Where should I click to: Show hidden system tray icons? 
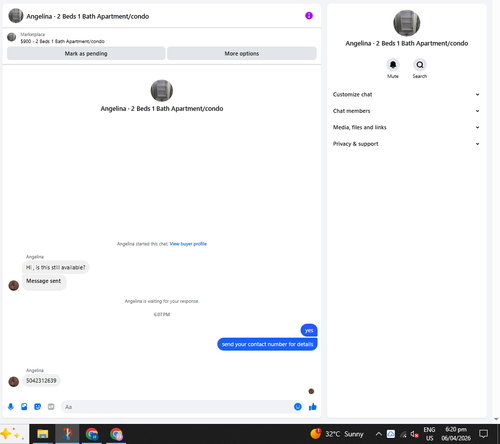(379, 434)
